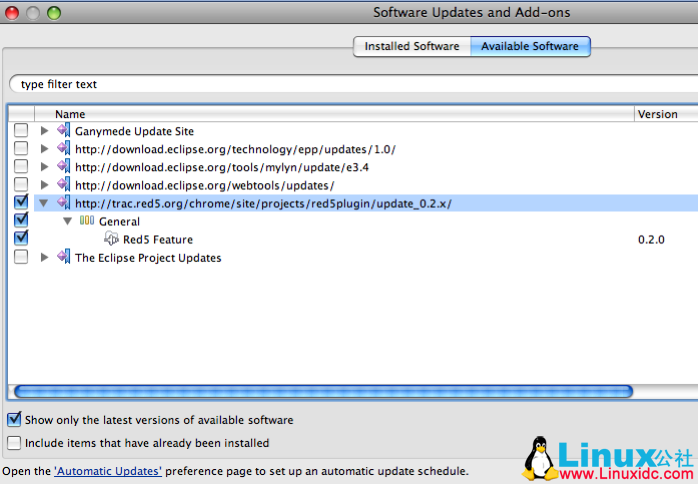Click The Eclipse Project Updates site icon
This screenshot has height=484, width=698.
coord(64,257)
